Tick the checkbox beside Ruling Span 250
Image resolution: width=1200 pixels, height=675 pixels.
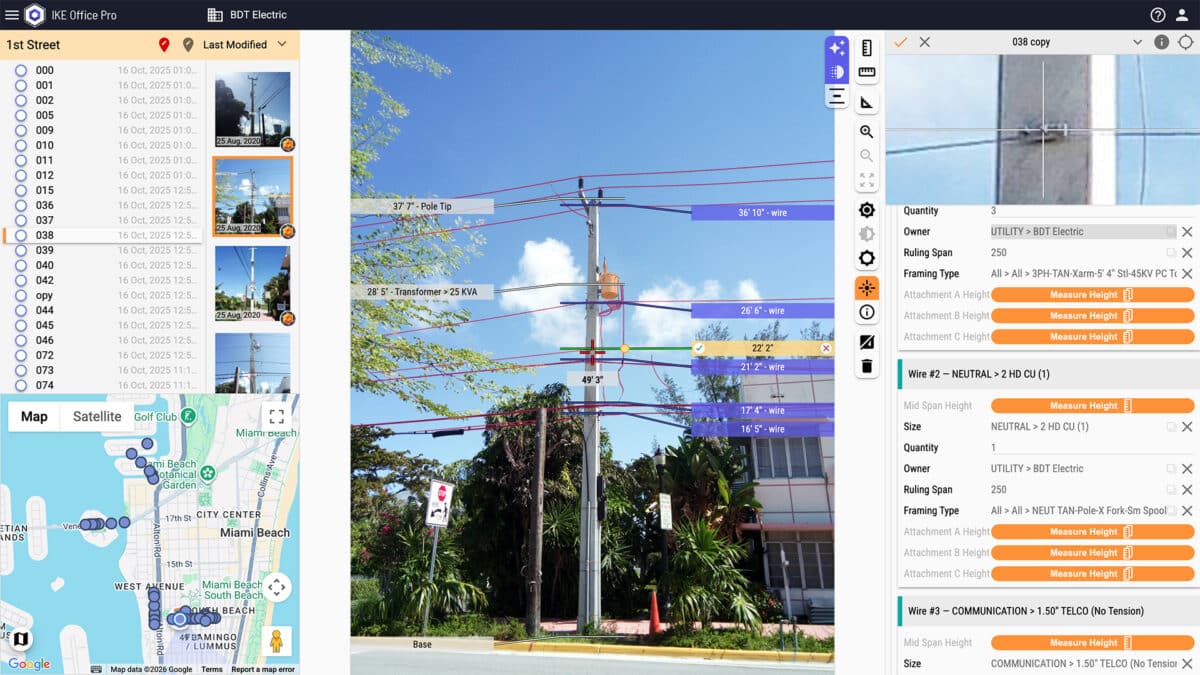pyautogui.click(x=1170, y=253)
